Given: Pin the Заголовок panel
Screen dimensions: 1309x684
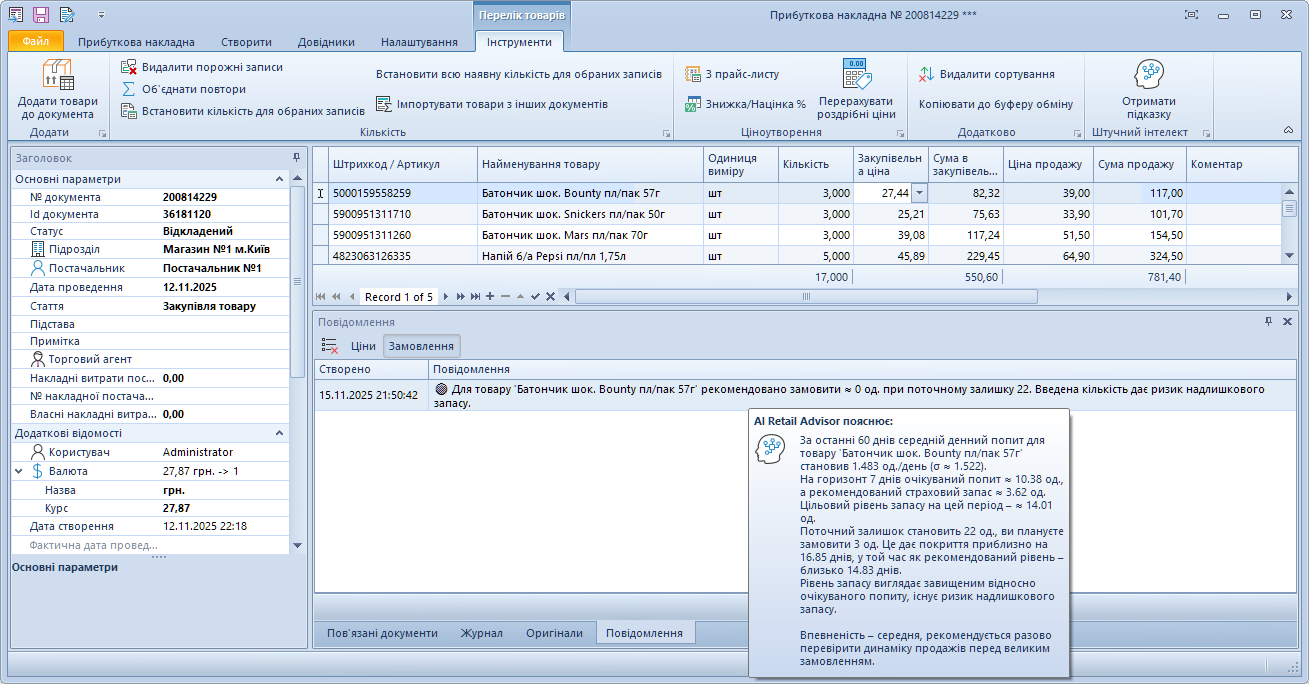Looking at the screenshot, I should (x=296, y=158).
